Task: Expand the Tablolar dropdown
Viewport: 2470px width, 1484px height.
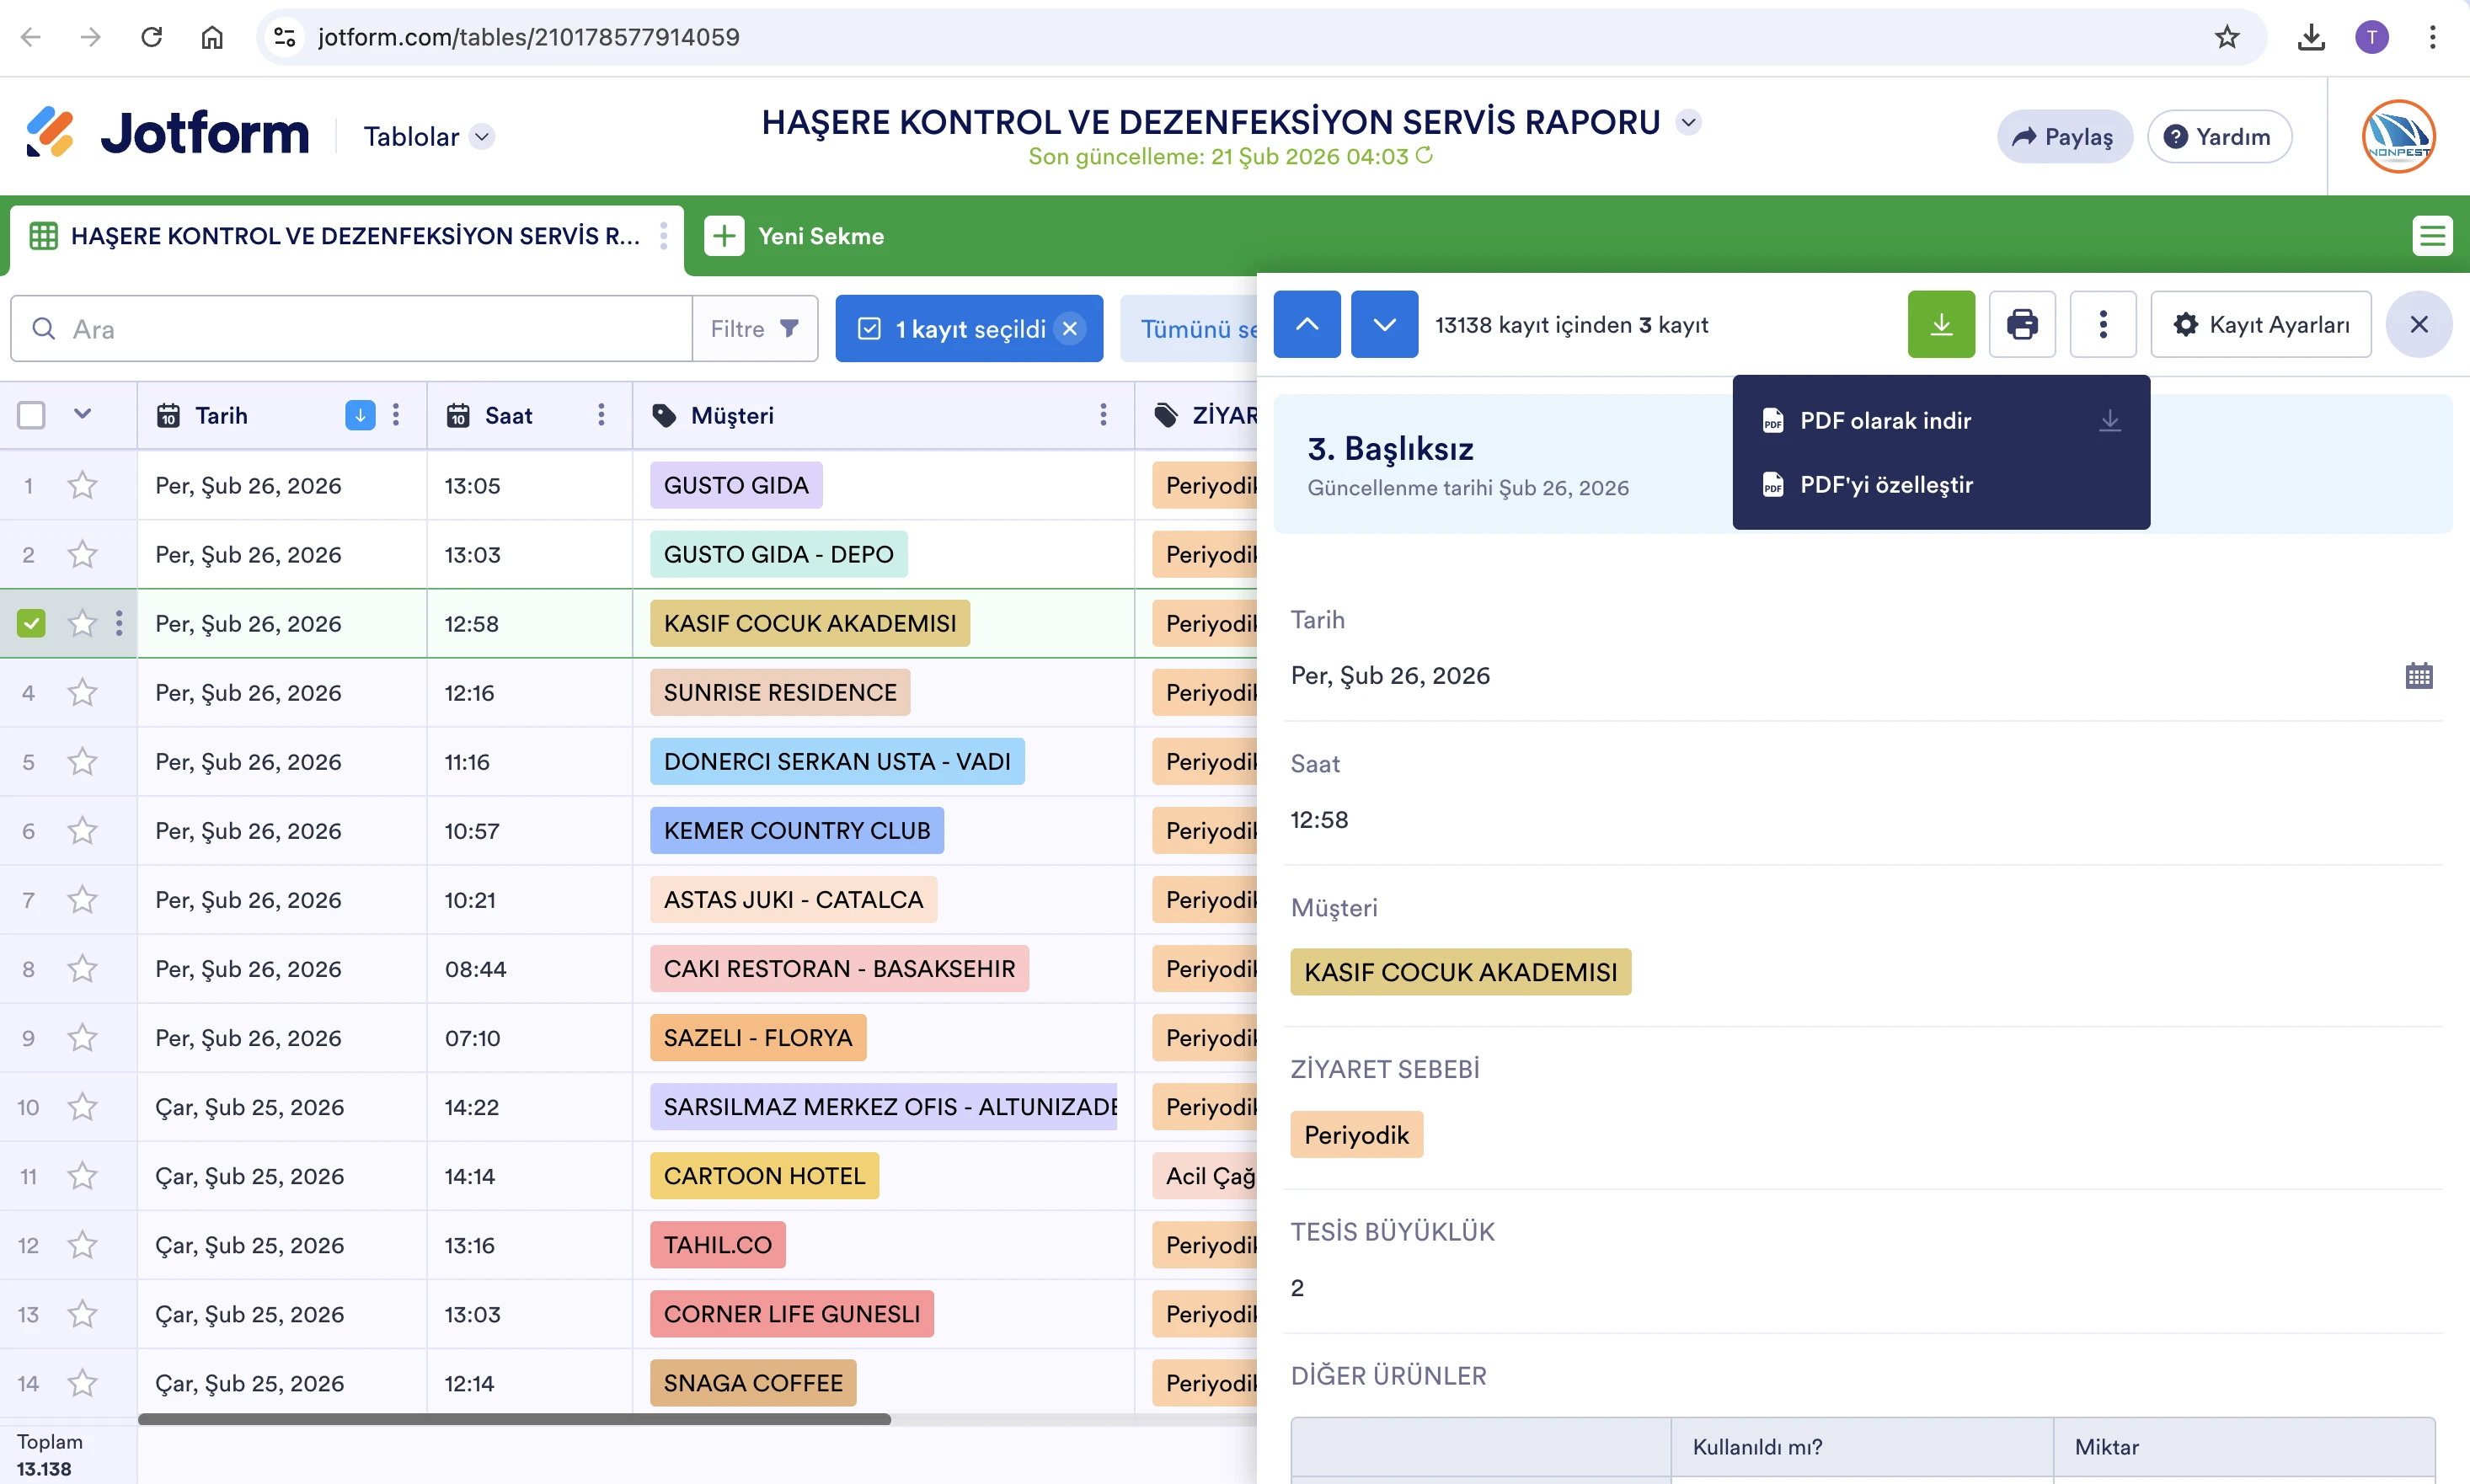Action: (482, 137)
